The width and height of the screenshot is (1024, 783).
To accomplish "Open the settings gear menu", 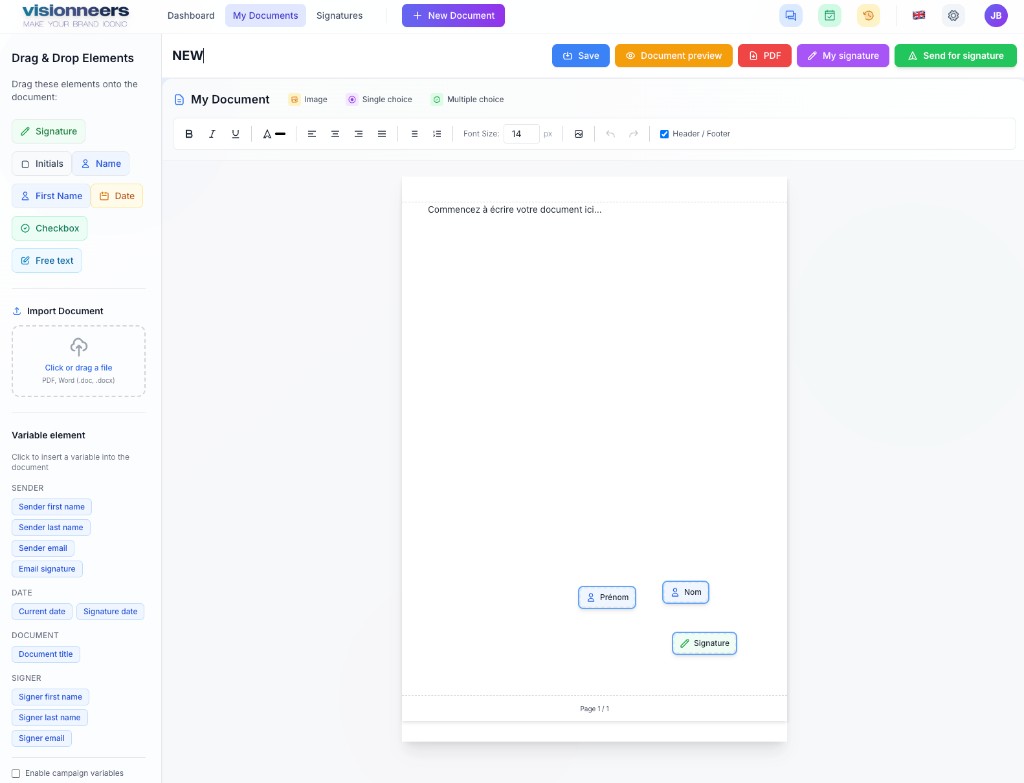I will coord(953,15).
